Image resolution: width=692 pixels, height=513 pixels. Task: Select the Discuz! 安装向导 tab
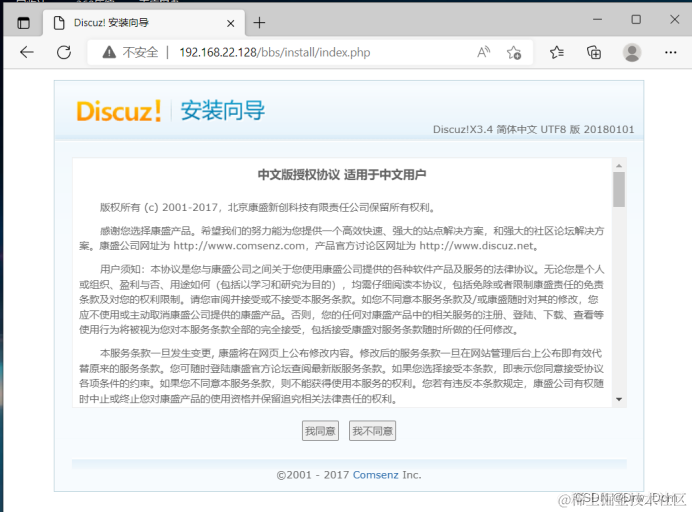(x=143, y=23)
